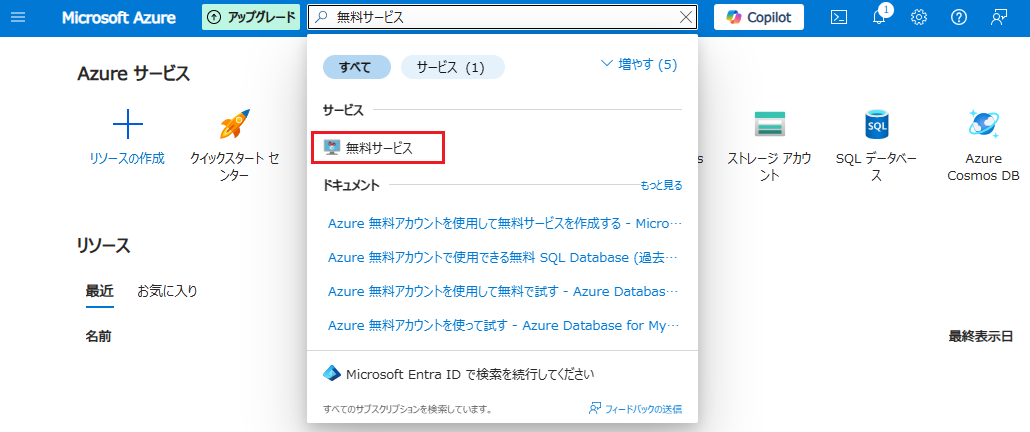Click the Azure Cosmos DB label text
Viewport: 1030px width, 432px height.
click(983, 167)
